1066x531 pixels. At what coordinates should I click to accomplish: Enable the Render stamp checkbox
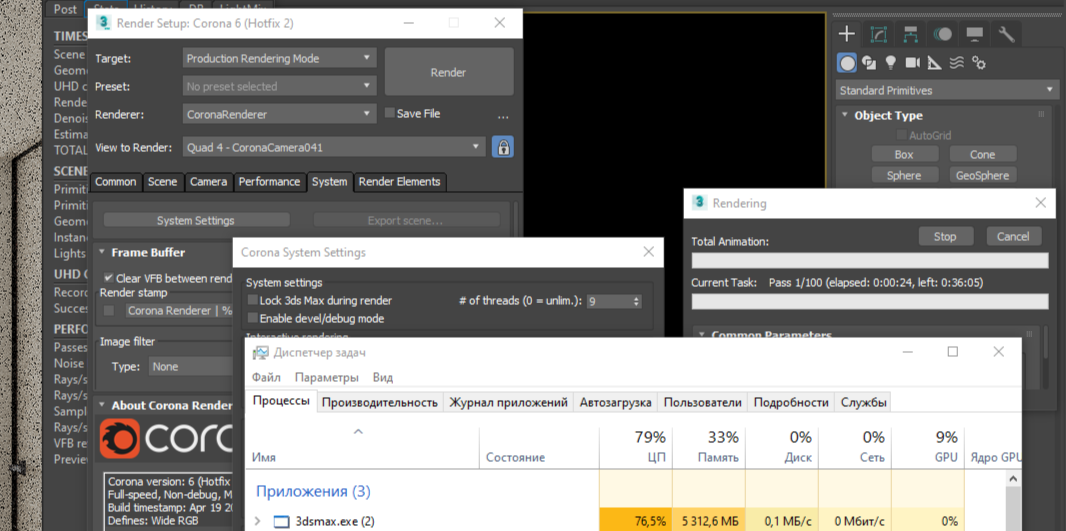(x=109, y=311)
